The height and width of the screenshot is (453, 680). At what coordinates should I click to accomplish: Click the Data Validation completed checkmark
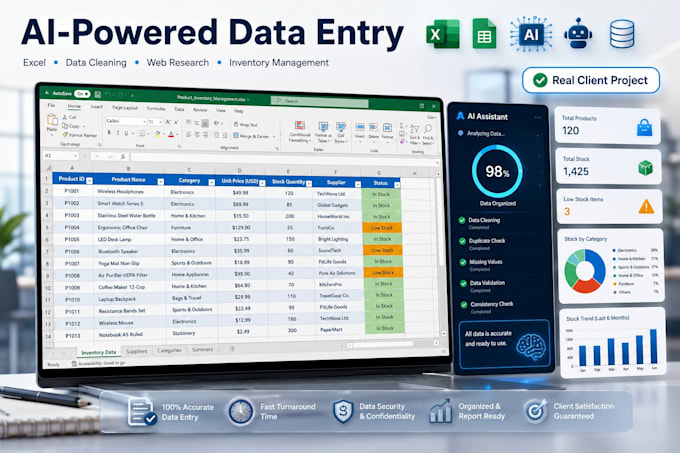point(464,283)
